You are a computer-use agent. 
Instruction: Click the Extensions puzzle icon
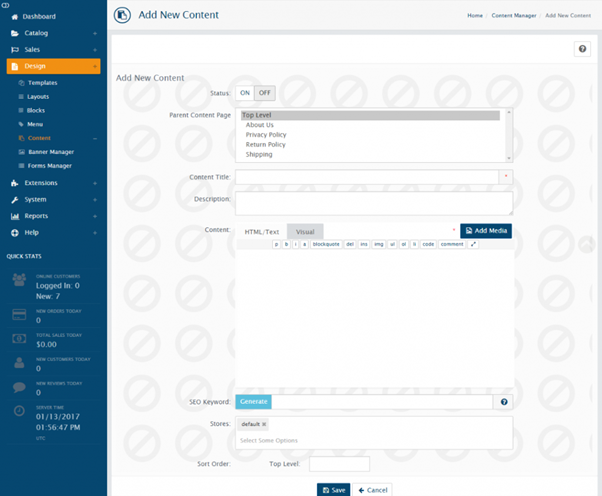click(x=14, y=183)
